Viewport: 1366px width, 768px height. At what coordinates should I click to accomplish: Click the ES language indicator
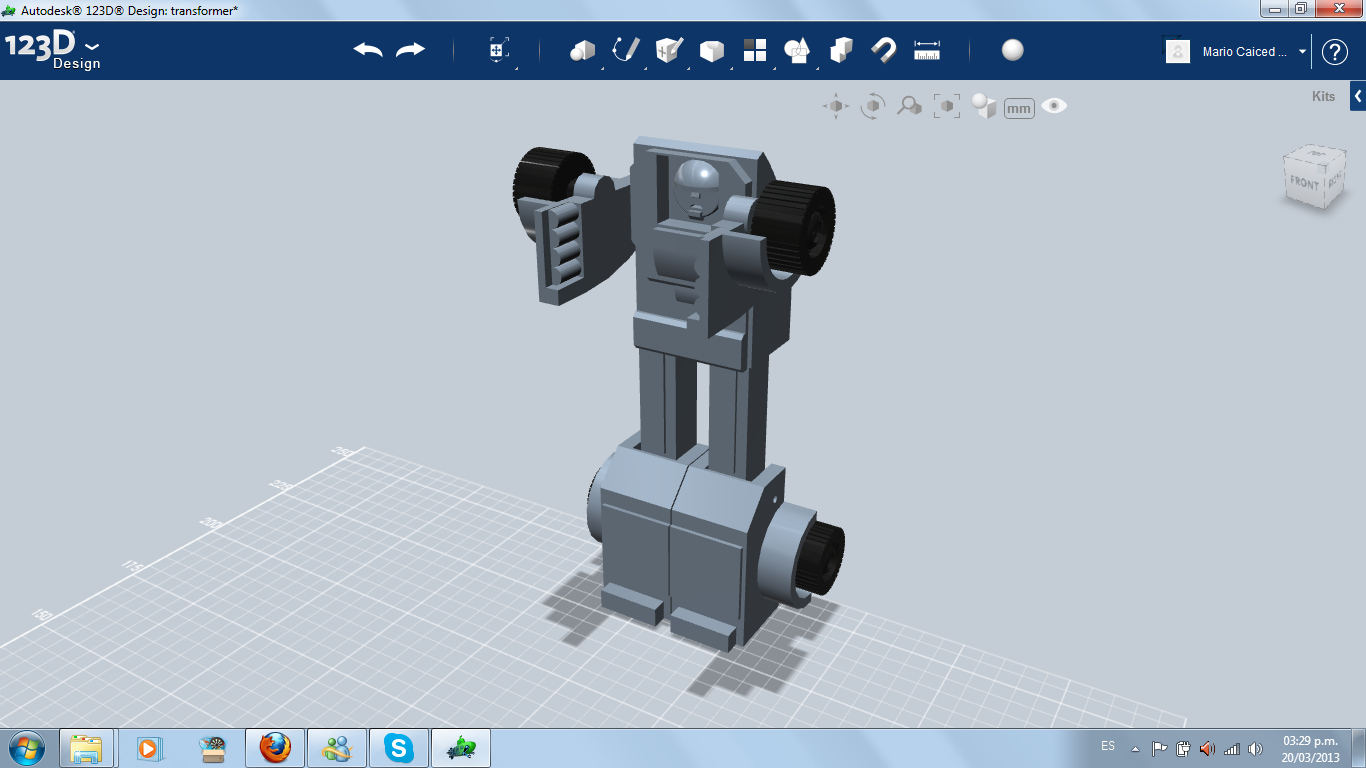pyautogui.click(x=1108, y=747)
